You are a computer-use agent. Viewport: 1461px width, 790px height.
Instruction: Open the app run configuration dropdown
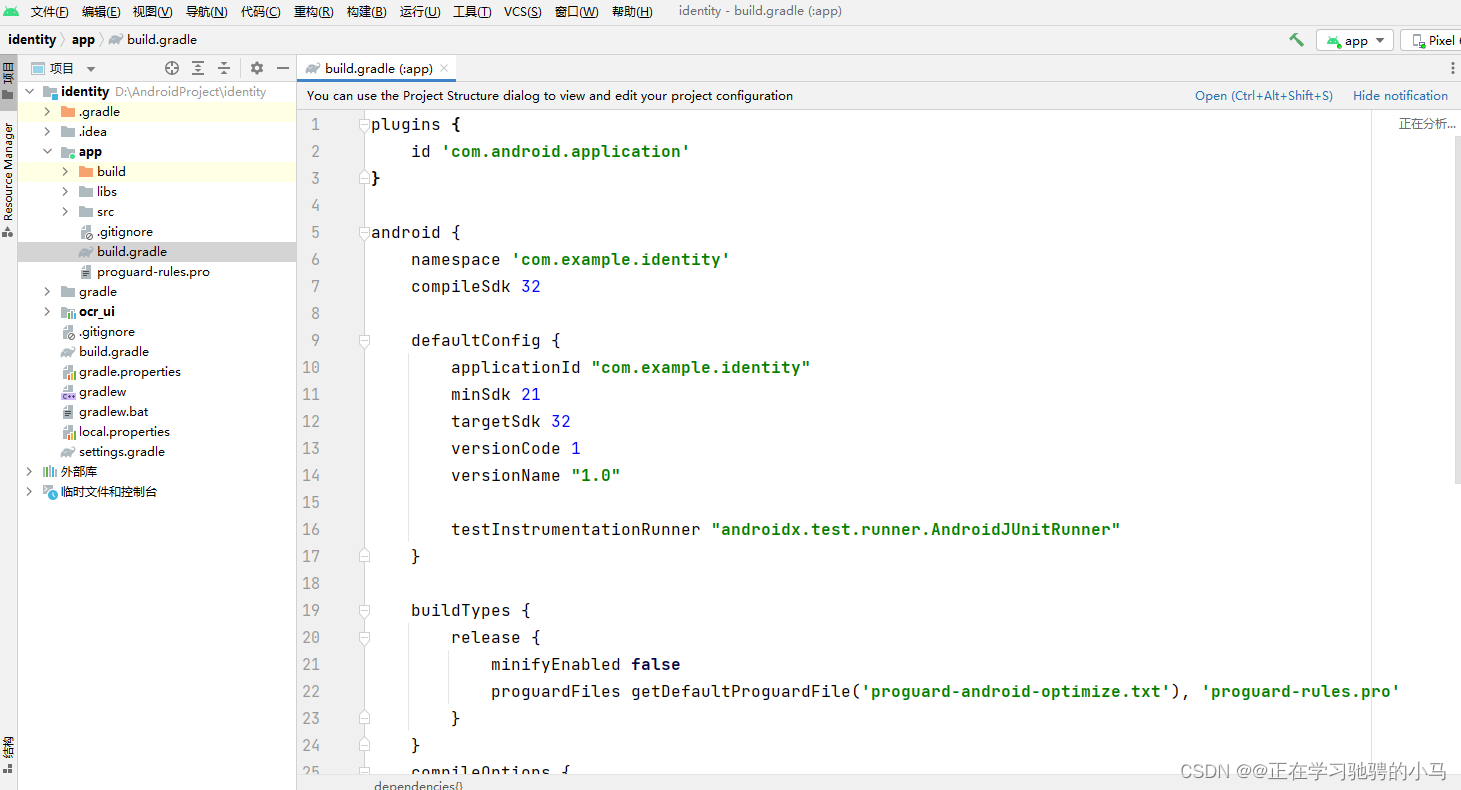coord(1355,40)
